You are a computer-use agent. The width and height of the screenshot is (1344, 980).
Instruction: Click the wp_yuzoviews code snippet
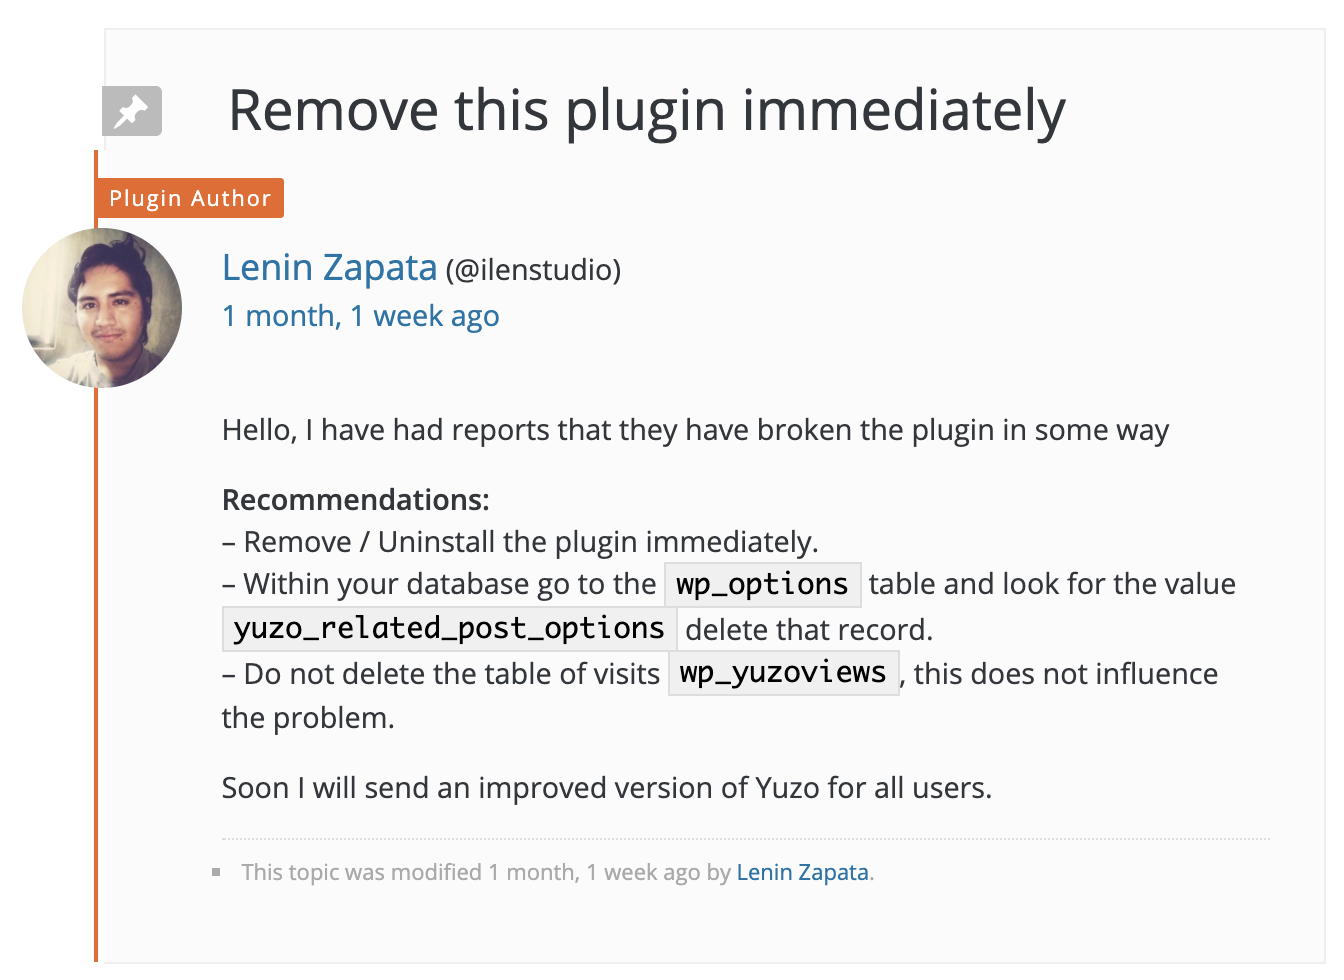pyautogui.click(x=783, y=672)
